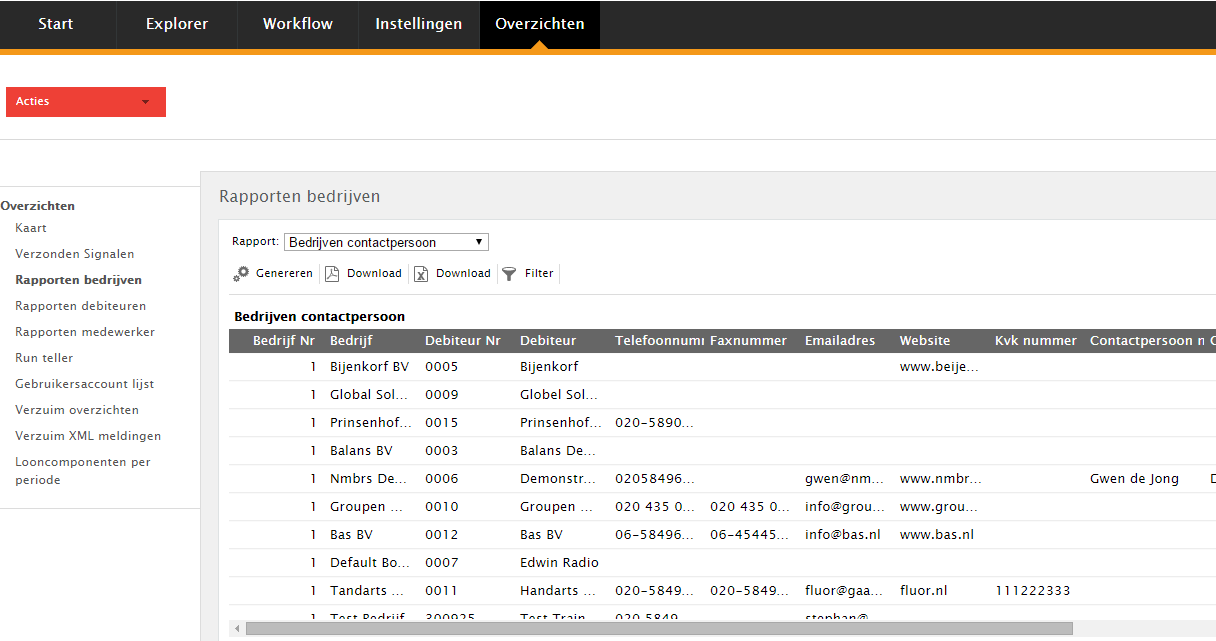Select debiteur number 0010 cell
Image resolution: width=1216 pixels, height=641 pixels.
(x=441, y=507)
